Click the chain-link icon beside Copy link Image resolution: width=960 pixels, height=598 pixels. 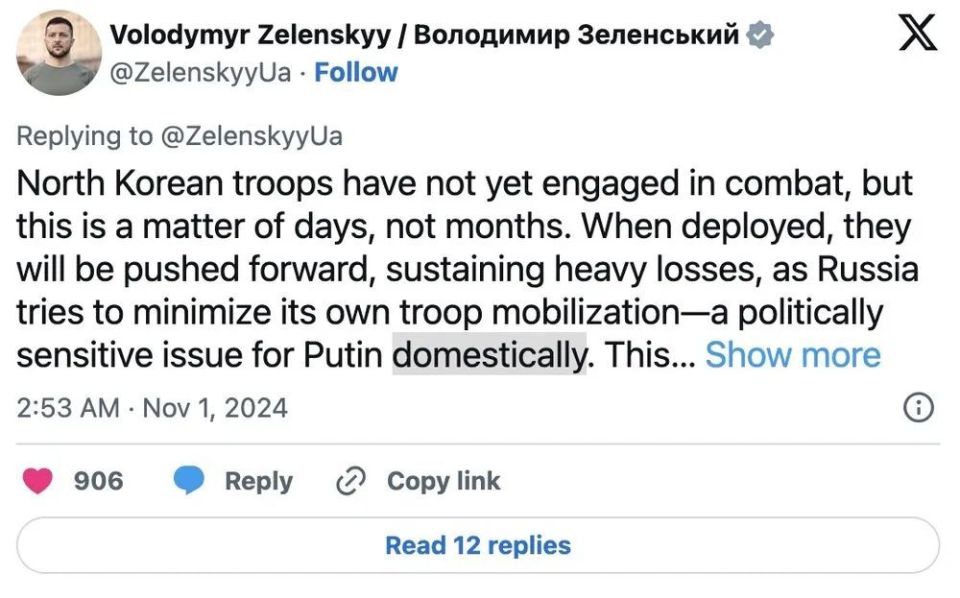[x=350, y=481]
